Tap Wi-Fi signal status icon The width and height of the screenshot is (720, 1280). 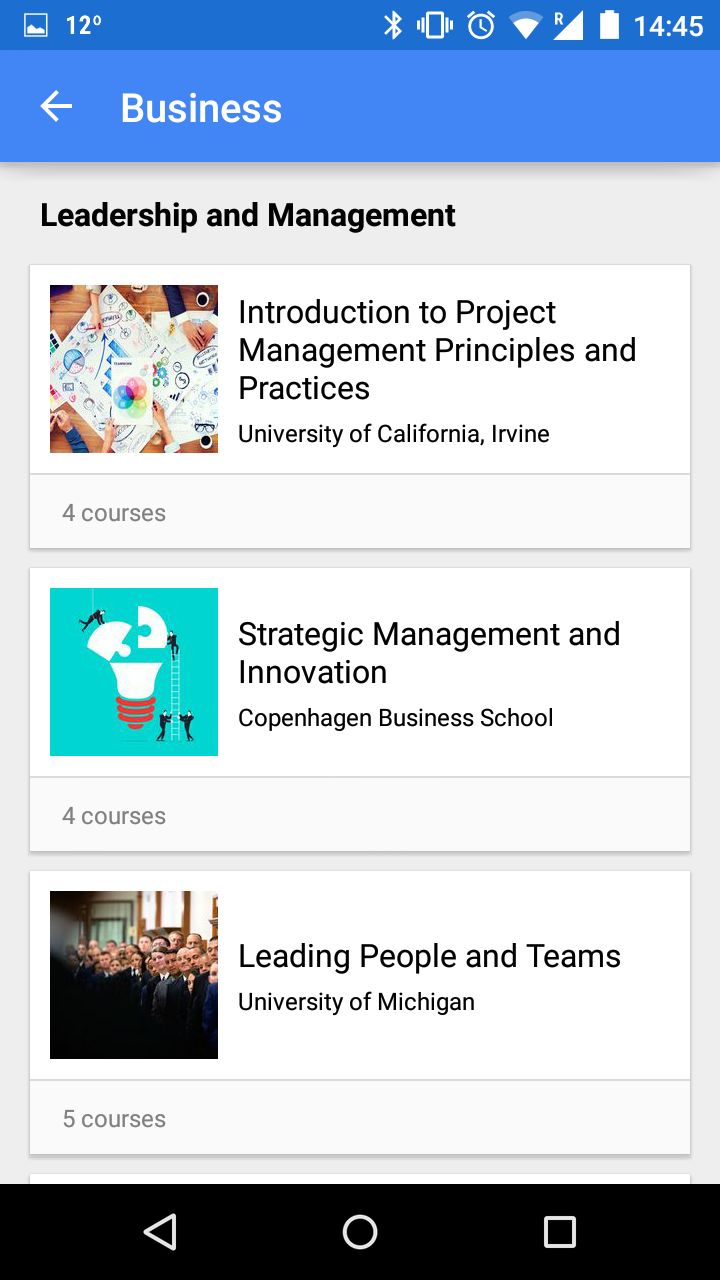[x=525, y=26]
